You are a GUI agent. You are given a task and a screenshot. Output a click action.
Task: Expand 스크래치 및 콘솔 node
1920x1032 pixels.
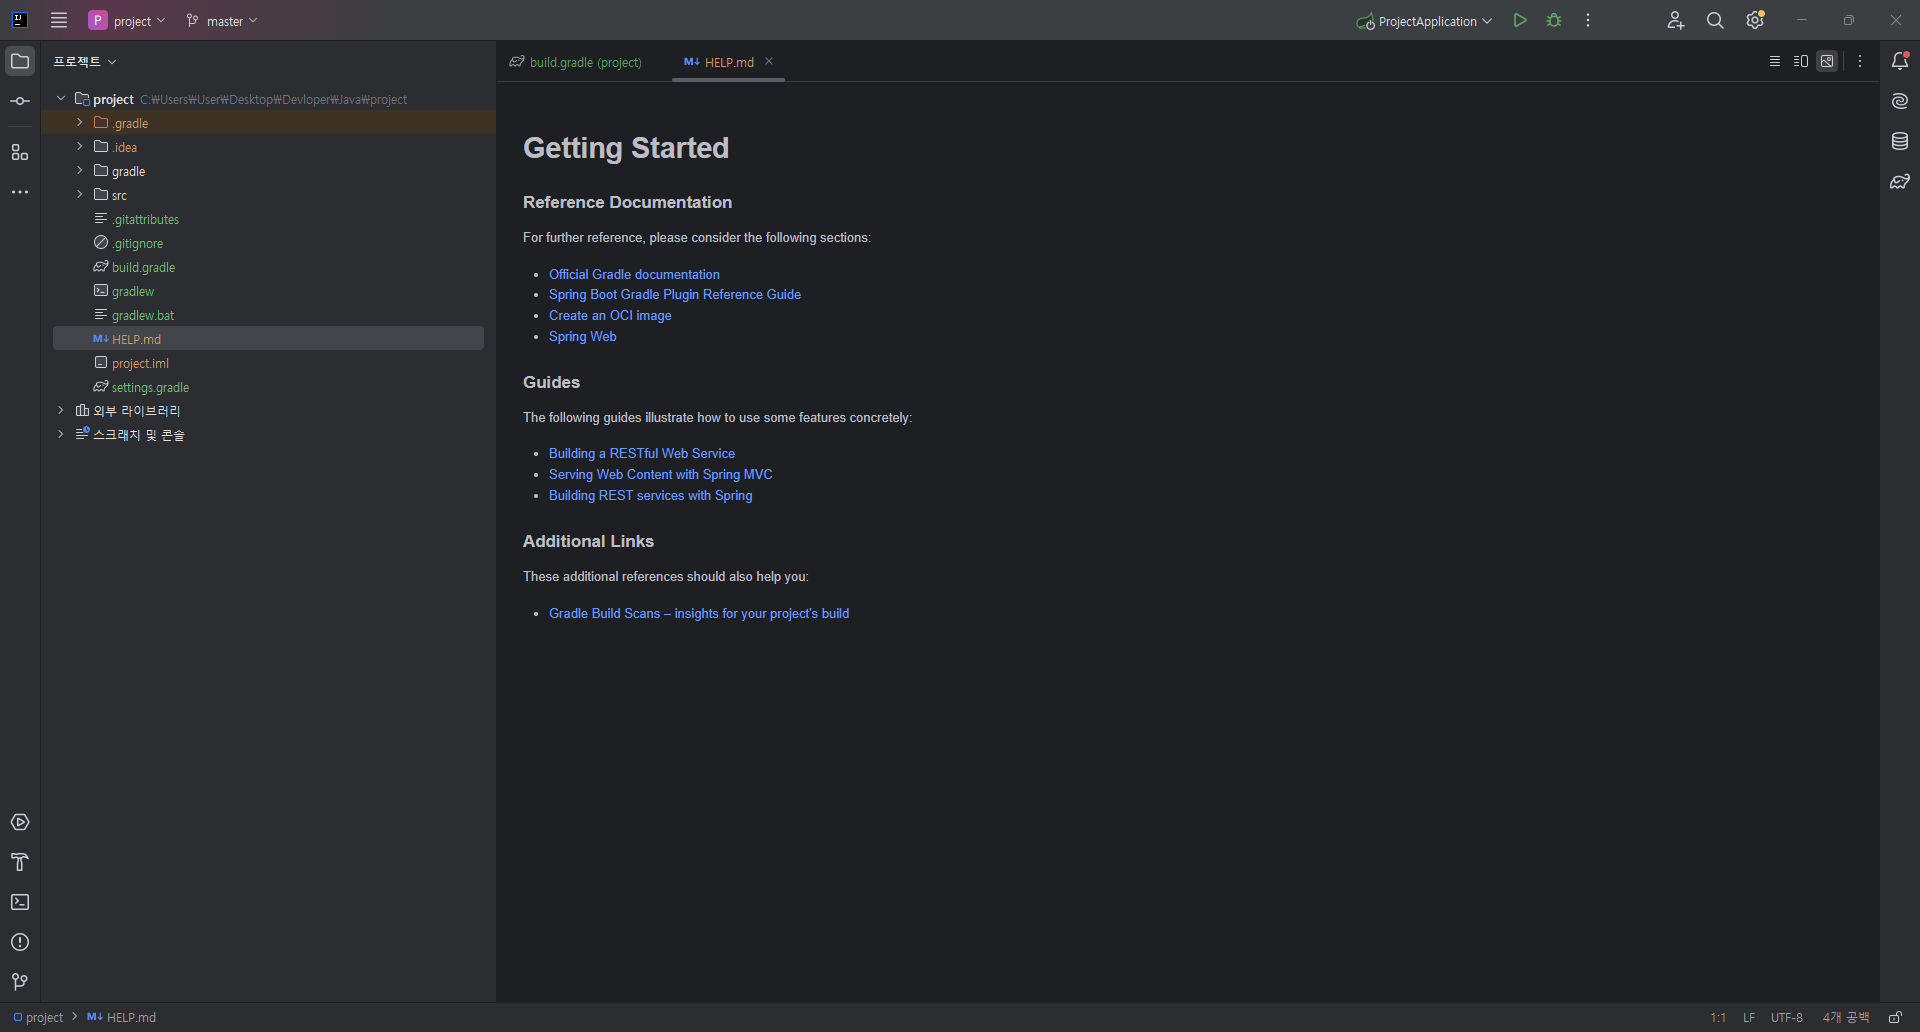(x=61, y=434)
